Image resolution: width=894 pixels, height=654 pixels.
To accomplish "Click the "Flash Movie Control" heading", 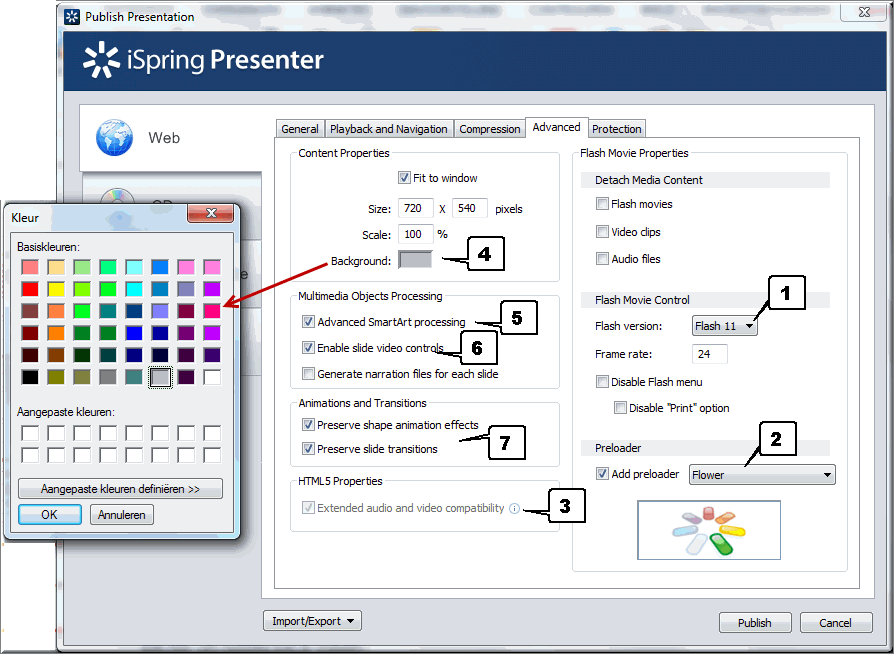I will [x=643, y=300].
